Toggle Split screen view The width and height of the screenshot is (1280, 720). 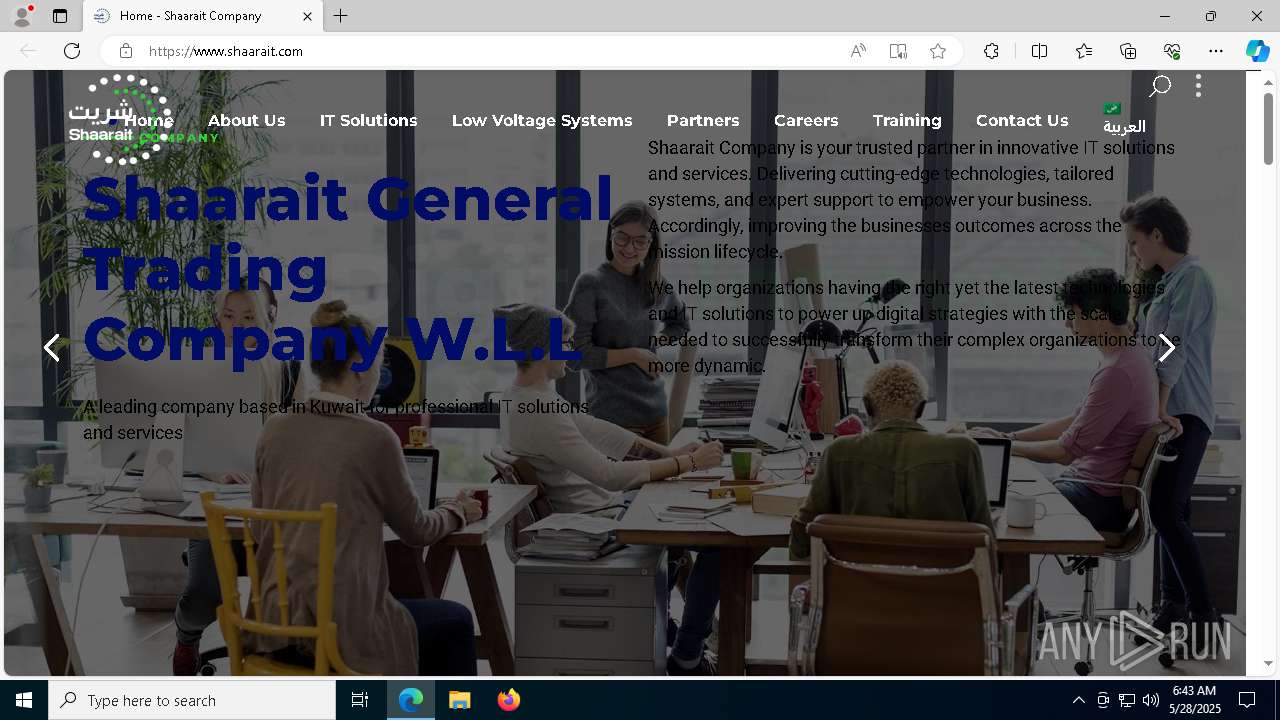point(1039,51)
